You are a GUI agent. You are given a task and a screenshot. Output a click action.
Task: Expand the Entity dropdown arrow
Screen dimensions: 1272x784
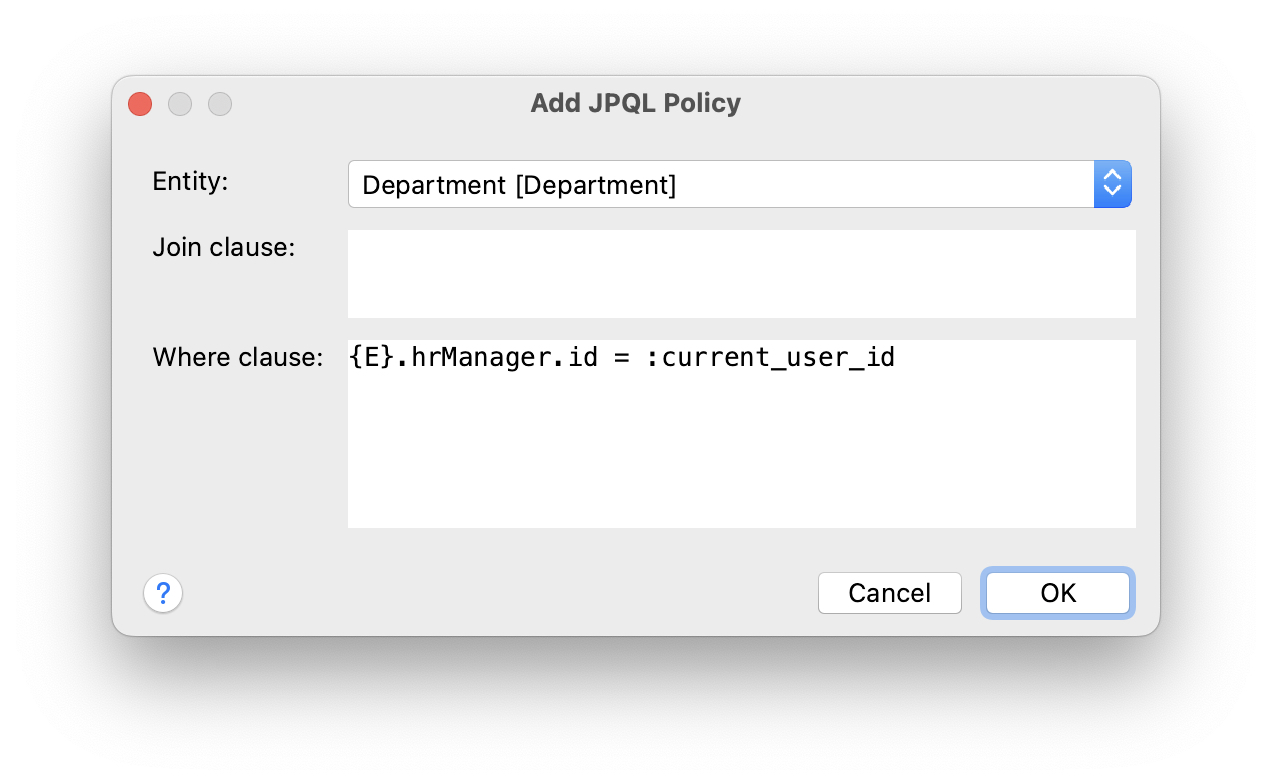pyautogui.click(x=1112, y=184)
